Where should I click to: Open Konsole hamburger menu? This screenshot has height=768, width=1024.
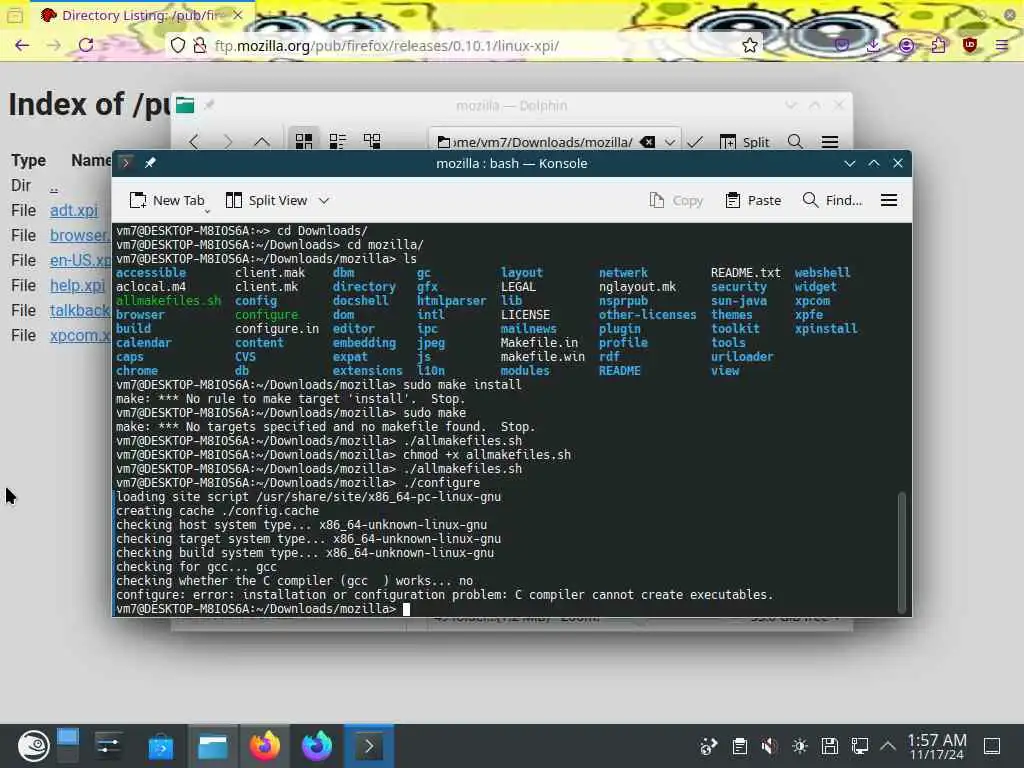889,200
